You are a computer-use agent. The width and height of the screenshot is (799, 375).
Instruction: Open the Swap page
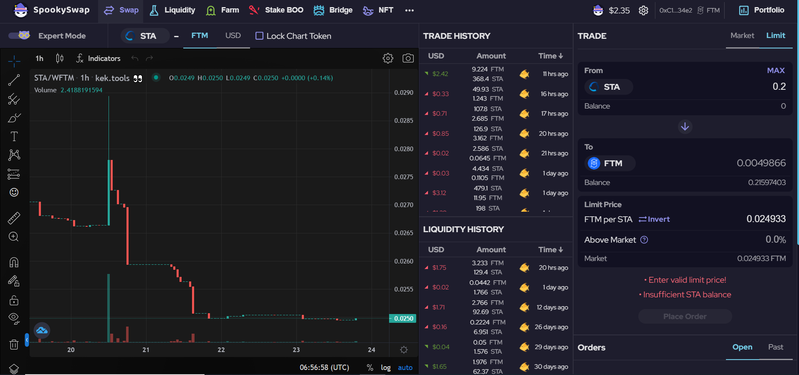(x=121, y=10)
